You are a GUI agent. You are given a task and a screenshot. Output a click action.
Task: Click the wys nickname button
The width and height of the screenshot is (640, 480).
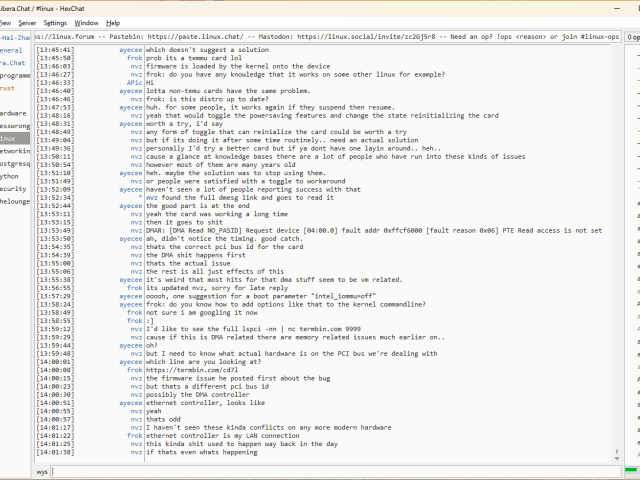(x=42, y=470)
